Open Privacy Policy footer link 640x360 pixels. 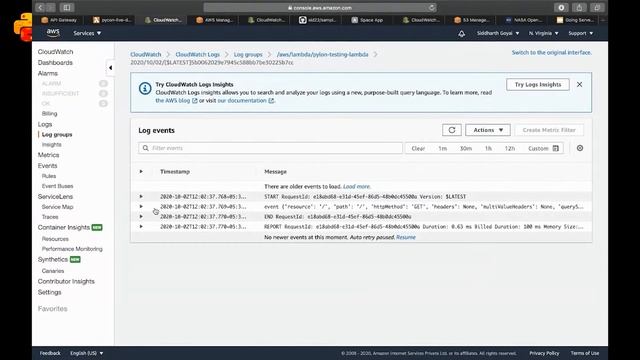[x=544, y=353]
